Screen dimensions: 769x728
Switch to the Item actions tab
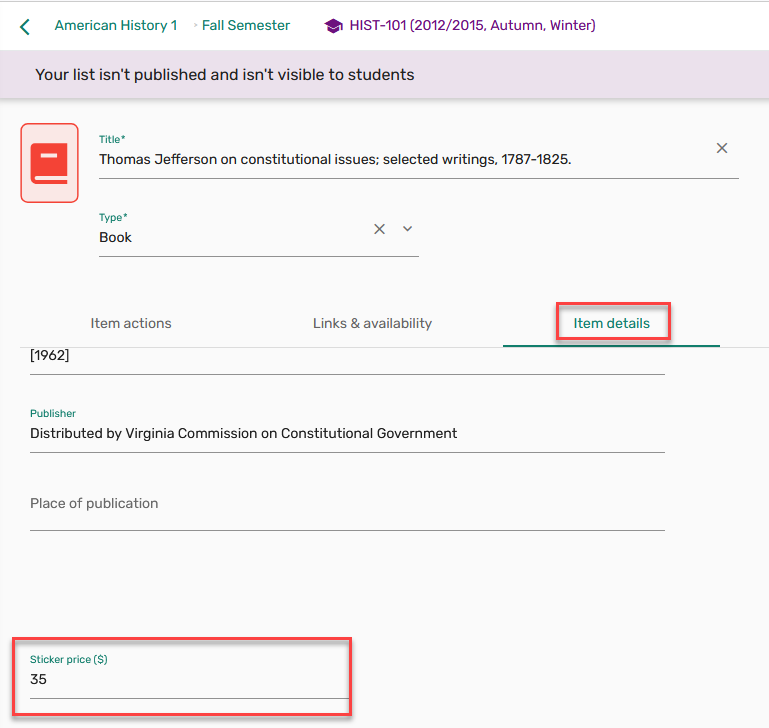coord(131,323)
